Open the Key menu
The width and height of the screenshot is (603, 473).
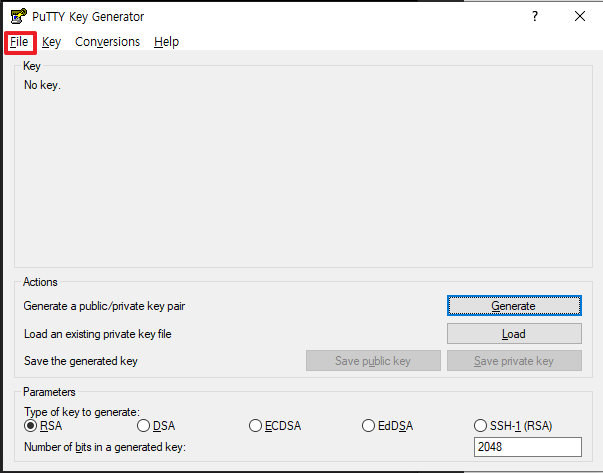(x=52, y=42)
